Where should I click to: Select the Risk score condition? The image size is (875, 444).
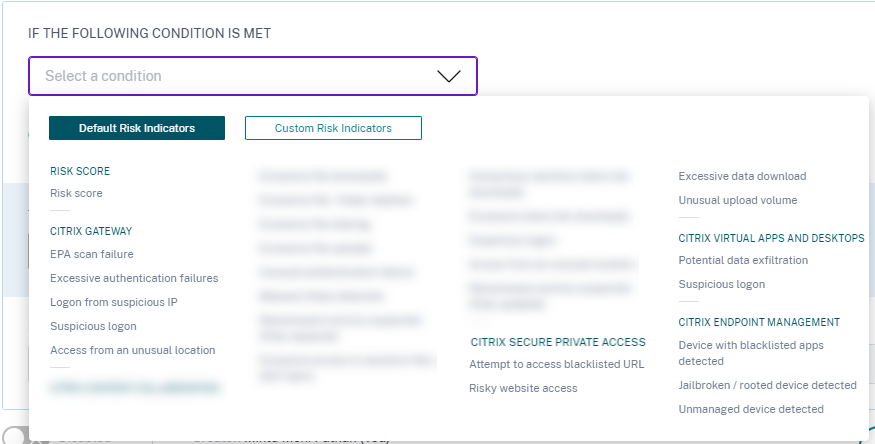point(76,193)
